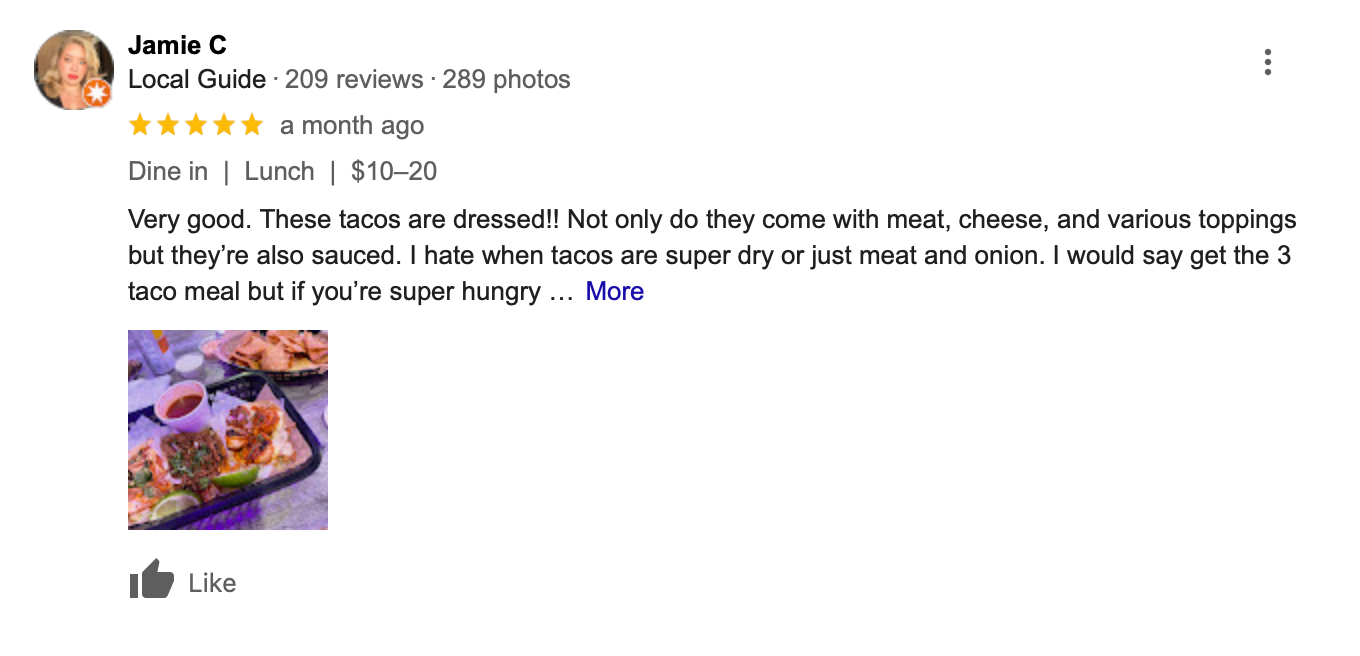This screenshot has height=656, width=1360.
Task: Click the 289 photos count
Action: point(506,80)
